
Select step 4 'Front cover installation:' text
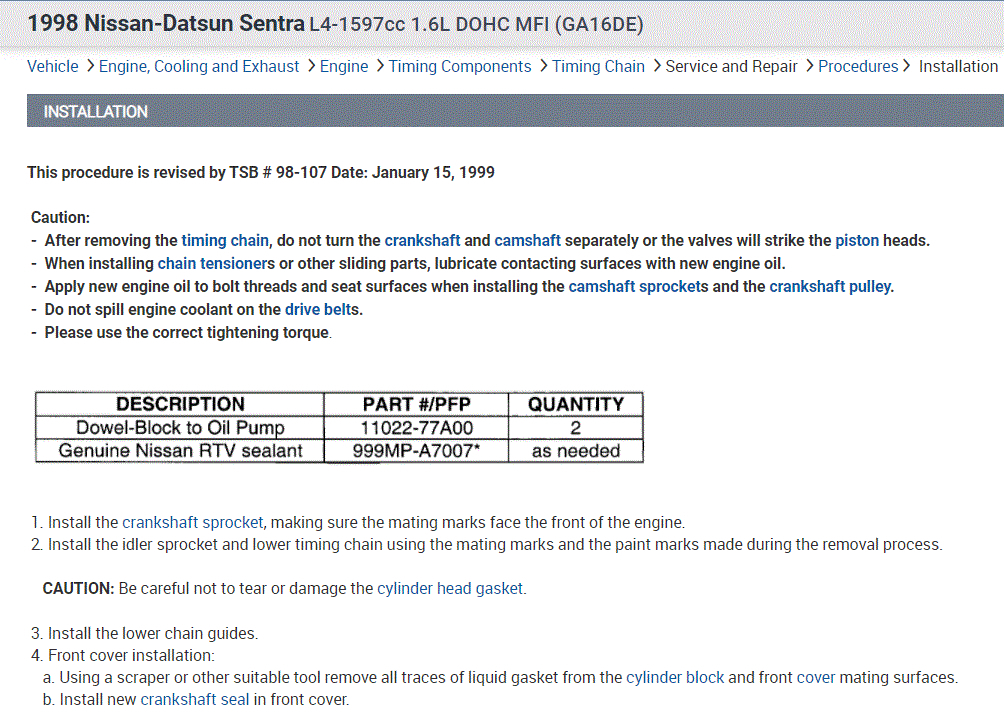(x=122, y=656)
